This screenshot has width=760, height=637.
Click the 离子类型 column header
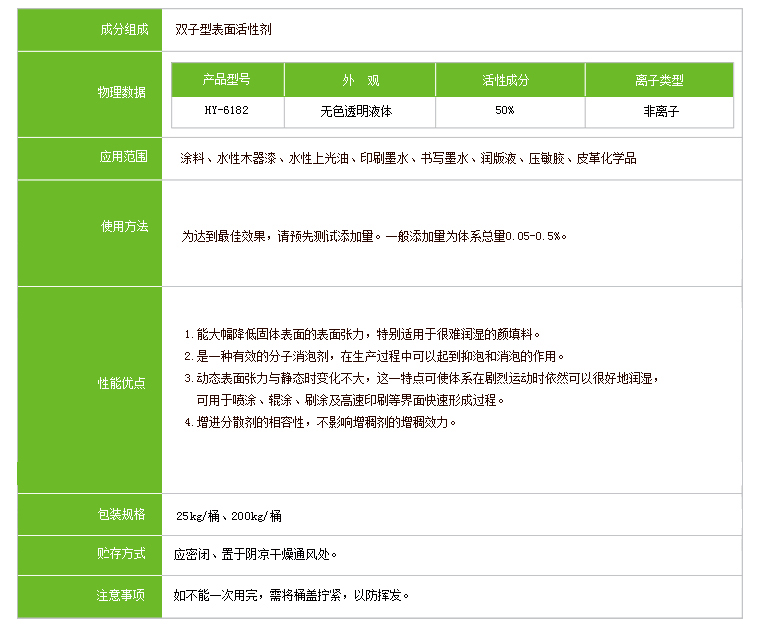(x=659, y=80)
